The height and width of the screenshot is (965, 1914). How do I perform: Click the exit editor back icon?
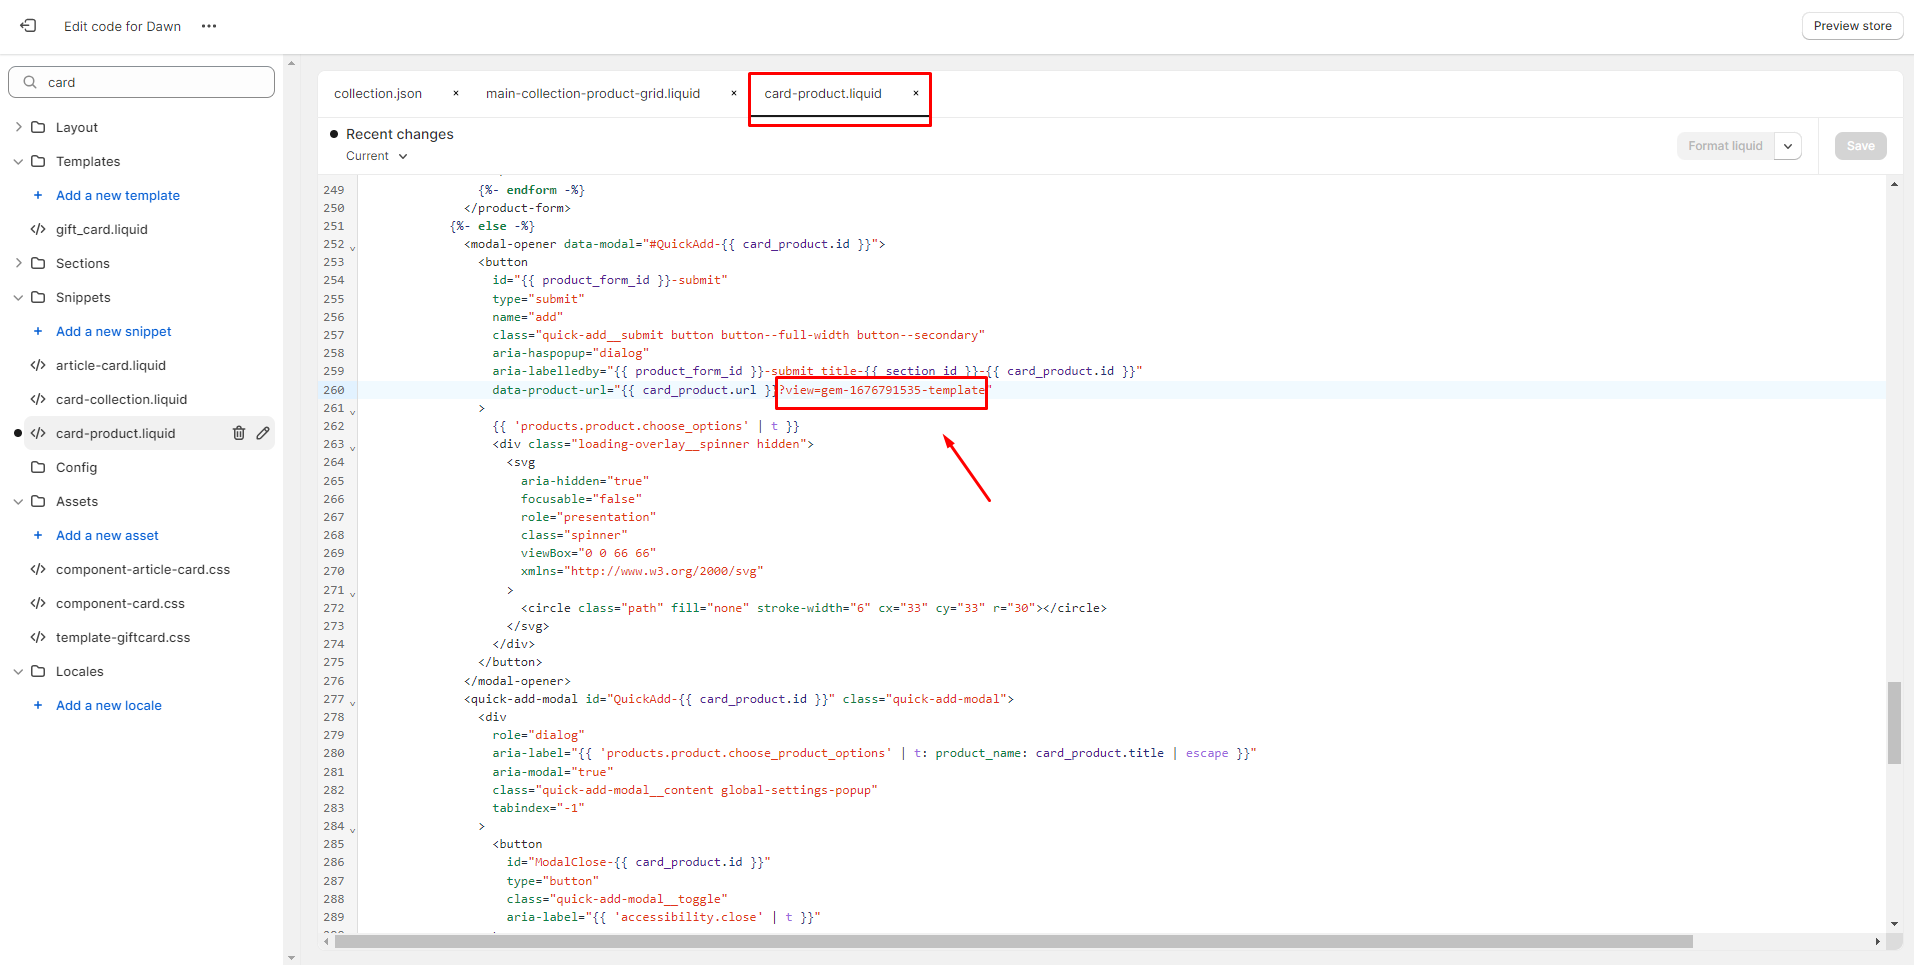point(28,26)
